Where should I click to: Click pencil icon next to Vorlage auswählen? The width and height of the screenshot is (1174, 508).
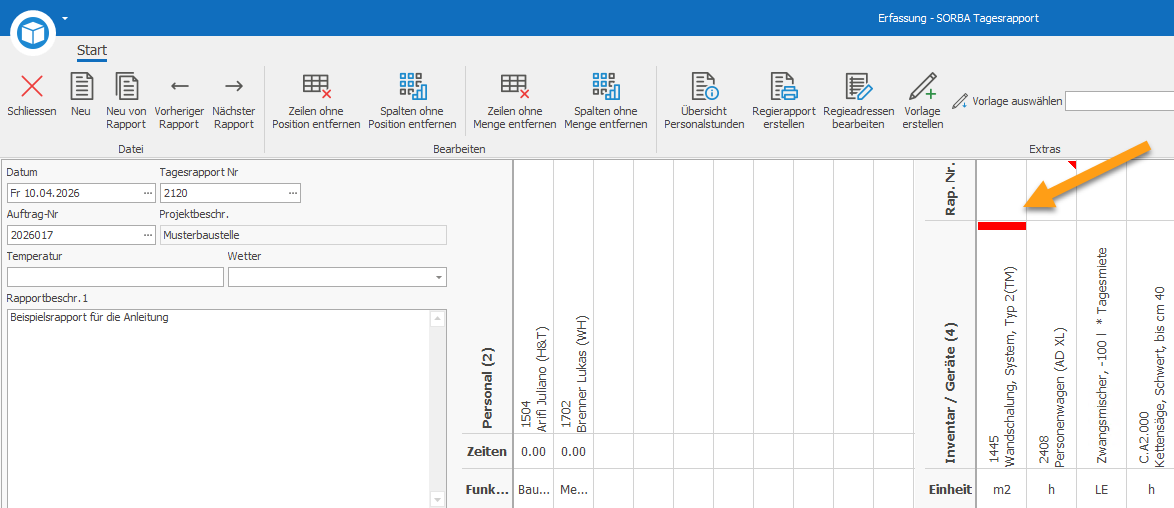point(960,100)
